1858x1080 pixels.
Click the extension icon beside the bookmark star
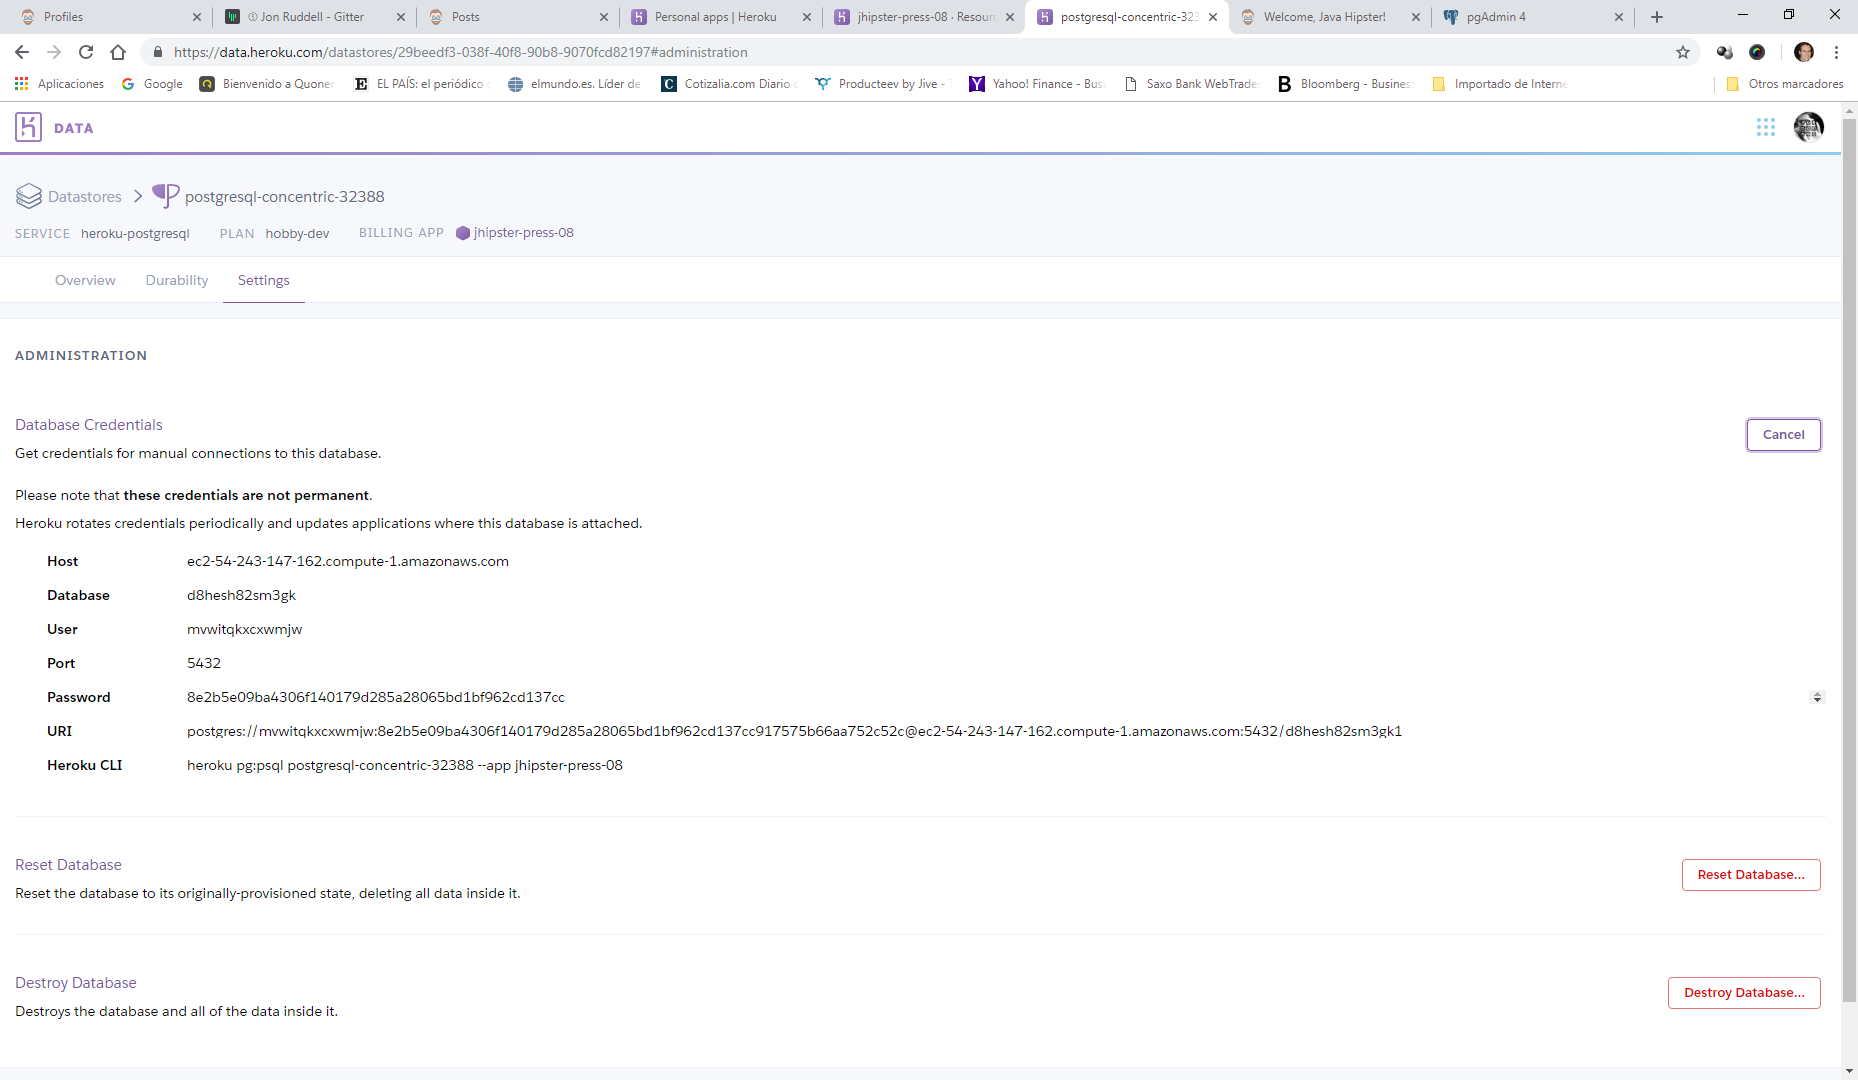[1724, 52]
